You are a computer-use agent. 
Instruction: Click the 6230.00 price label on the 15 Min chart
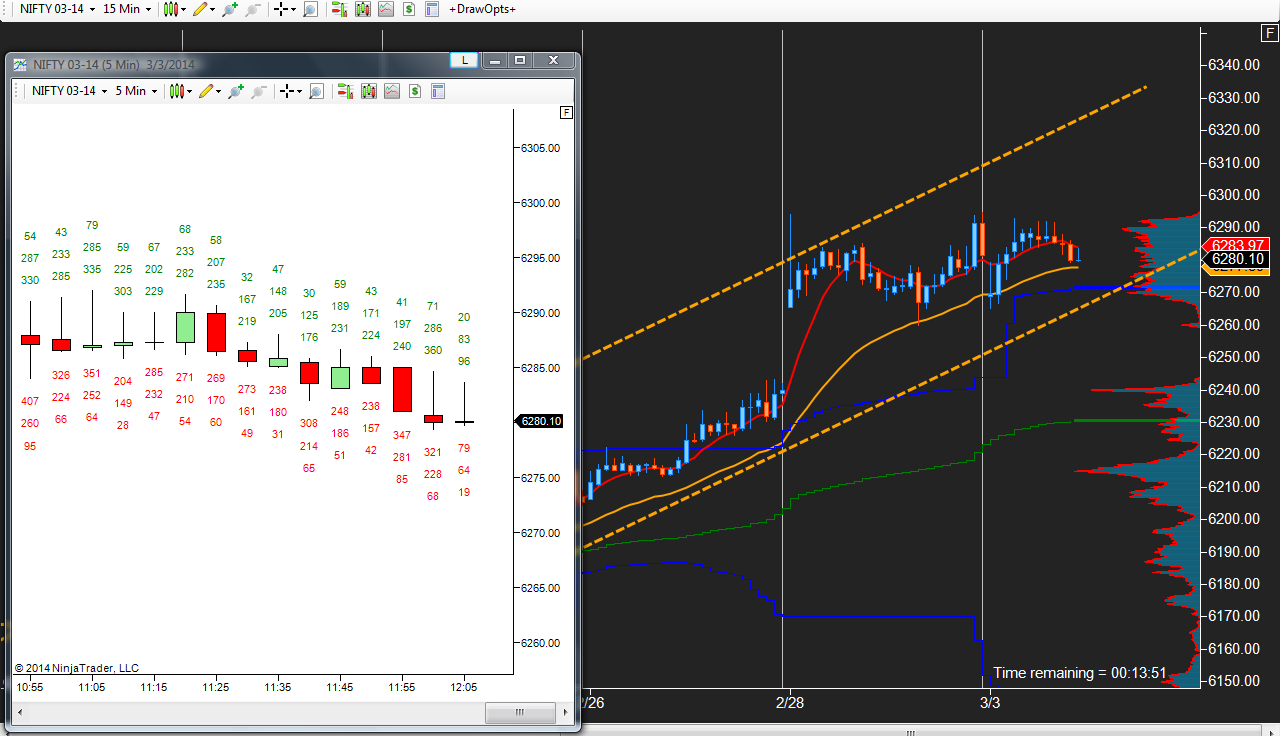click(x=1232, y=422)
